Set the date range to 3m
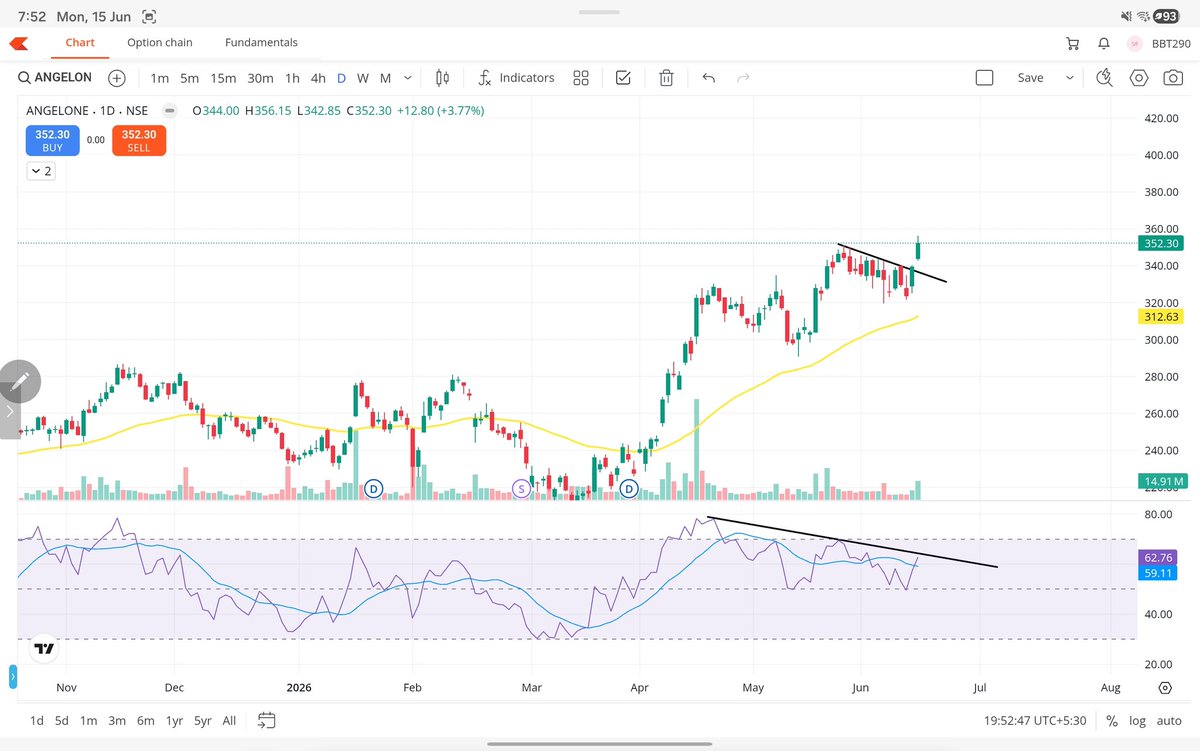1200x751 pixels. click(117, 720)
